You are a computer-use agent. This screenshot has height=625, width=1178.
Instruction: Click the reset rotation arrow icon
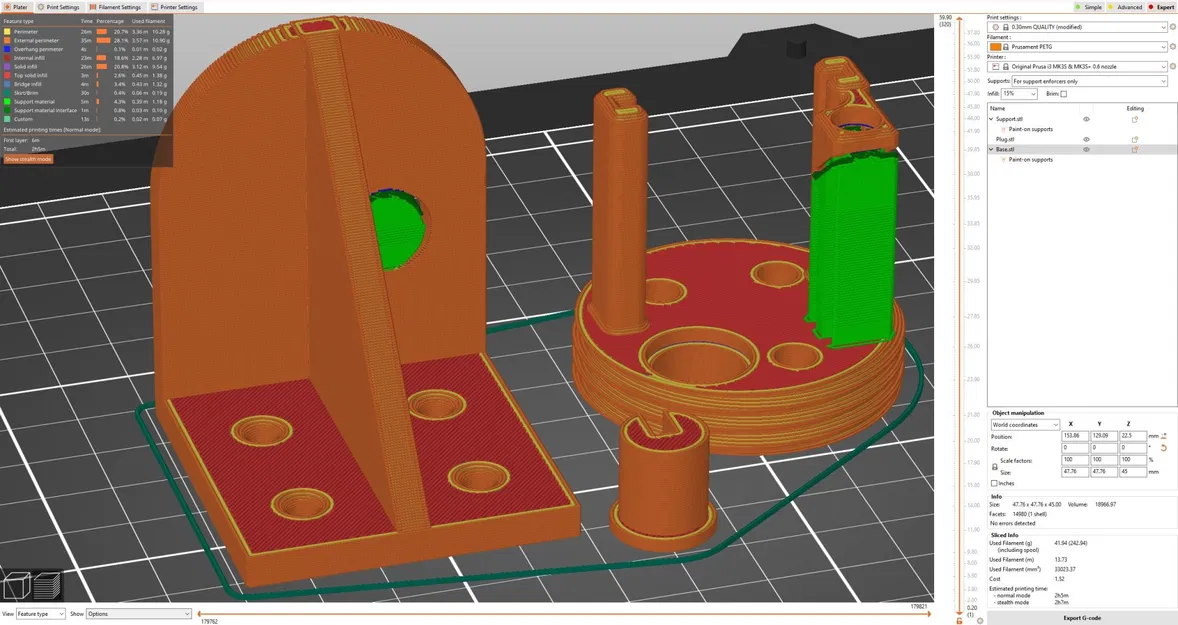(x=1164, y=448)
